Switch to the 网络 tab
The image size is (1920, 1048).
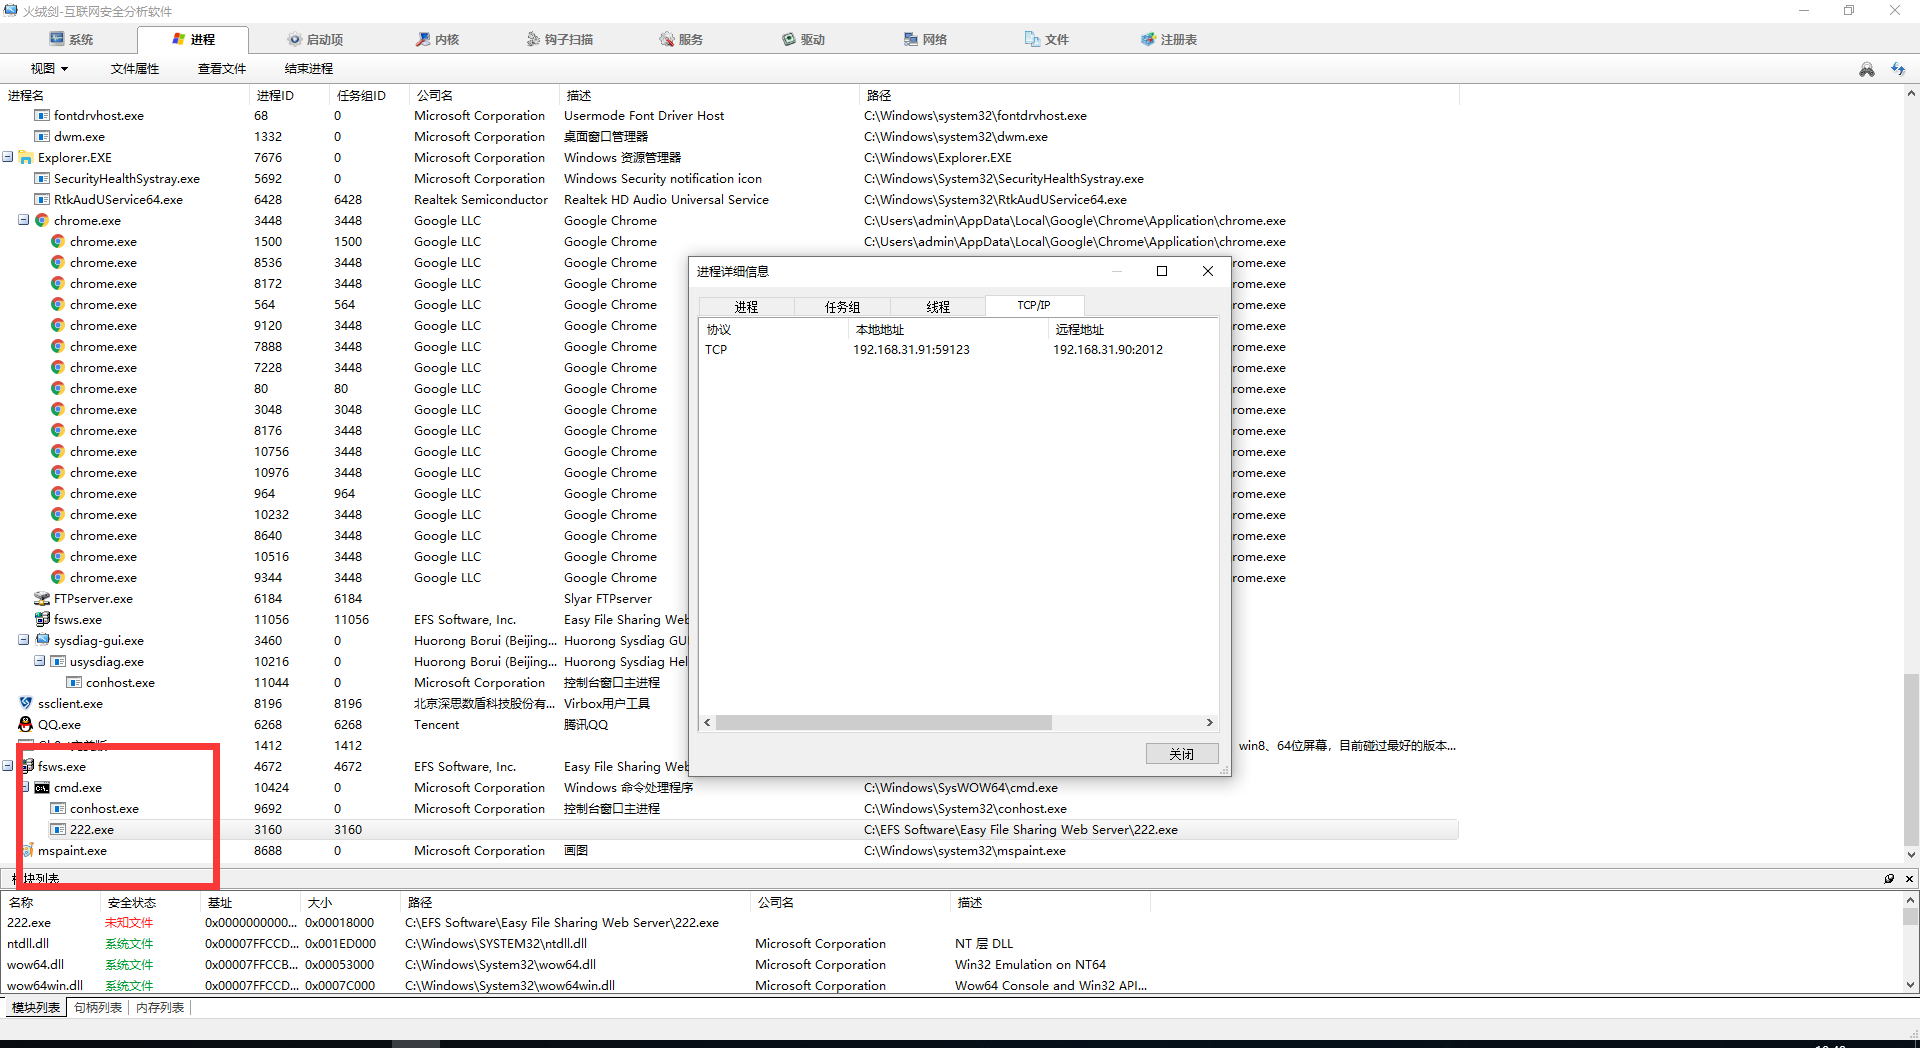coord(925,40)
